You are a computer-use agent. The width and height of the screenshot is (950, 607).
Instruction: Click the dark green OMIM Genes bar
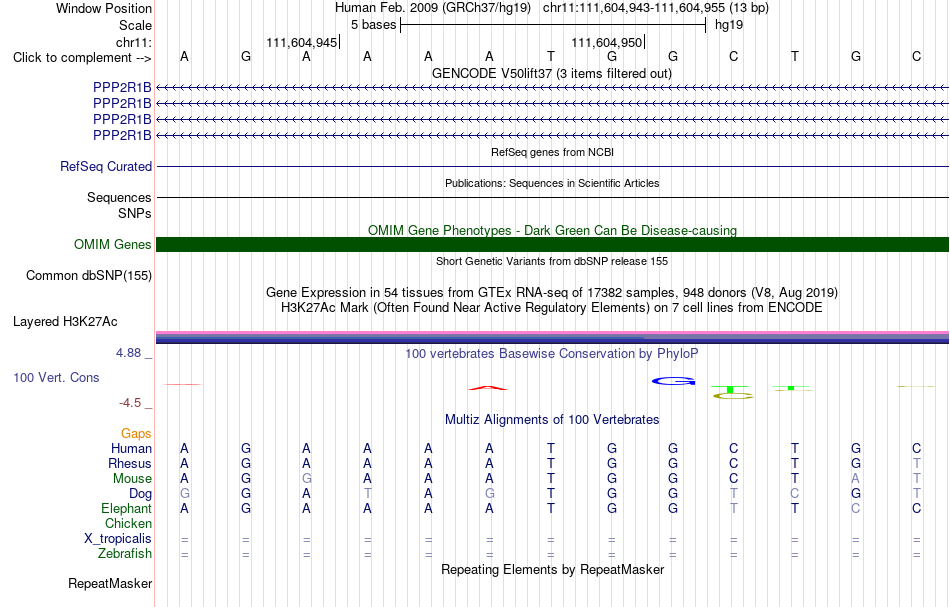[553, 244]
